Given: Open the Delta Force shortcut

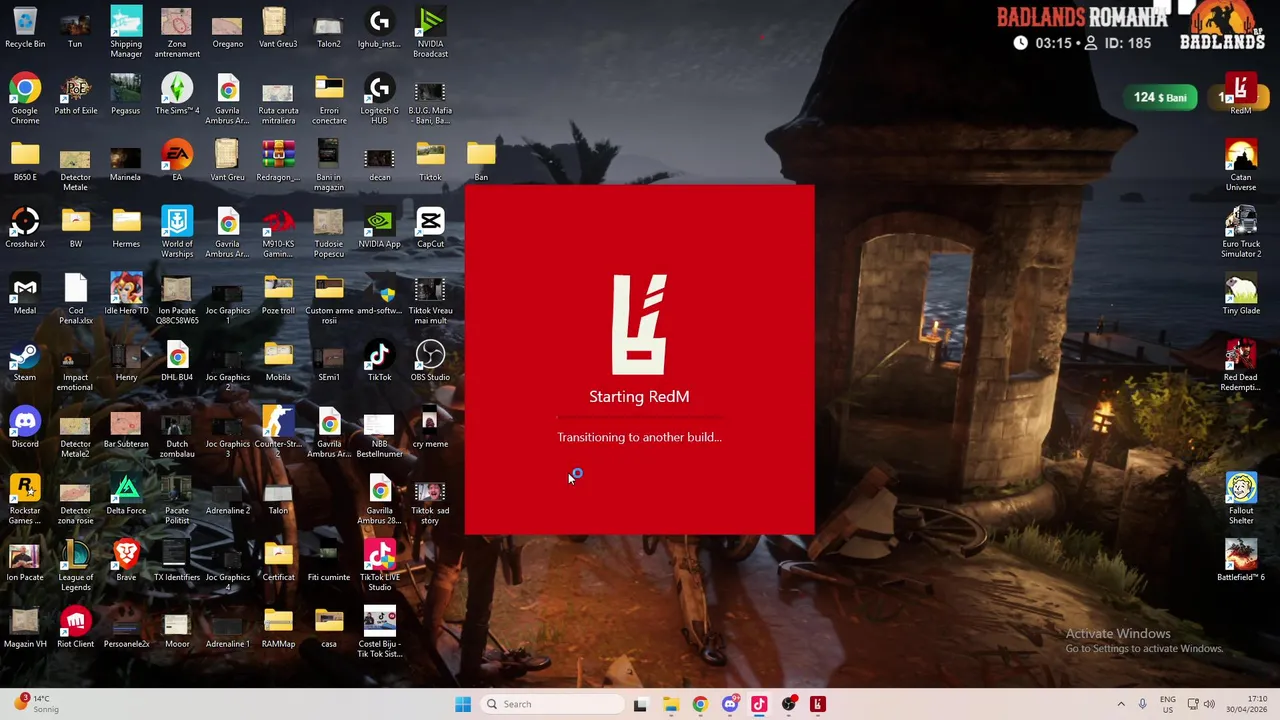Looking at the screenshot, I should [x=126, y=494].
